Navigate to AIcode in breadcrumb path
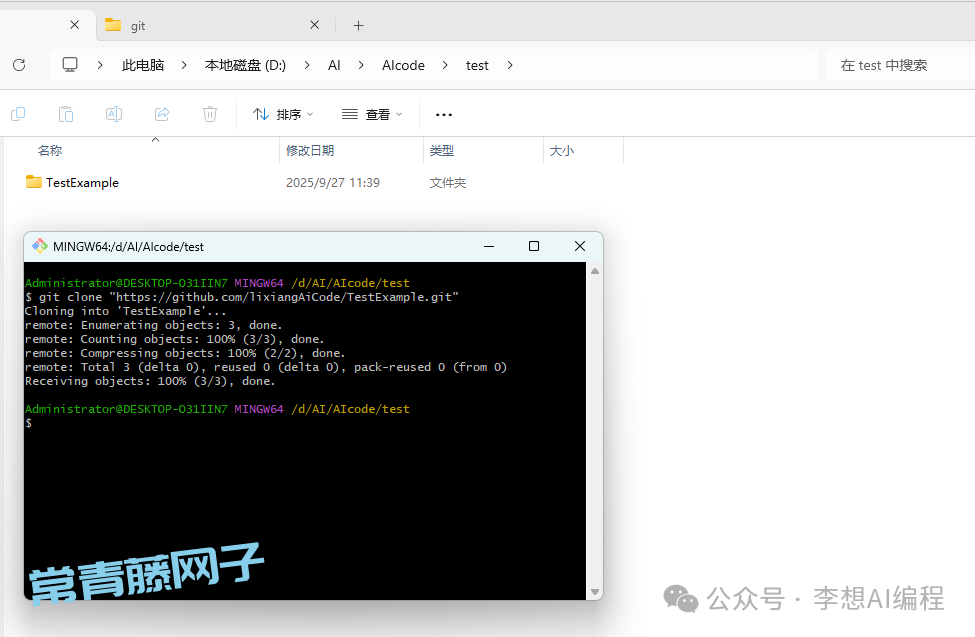Image resolution: width=975 pixels, height=637 pixels. coord(403,65)
